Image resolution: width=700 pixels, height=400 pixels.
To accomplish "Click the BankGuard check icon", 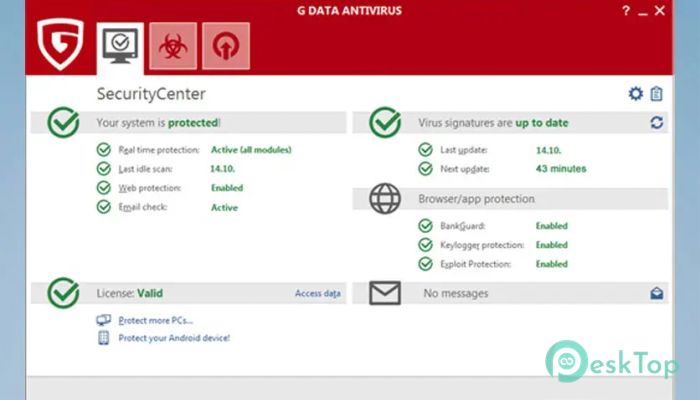I will tap(425, 225).
